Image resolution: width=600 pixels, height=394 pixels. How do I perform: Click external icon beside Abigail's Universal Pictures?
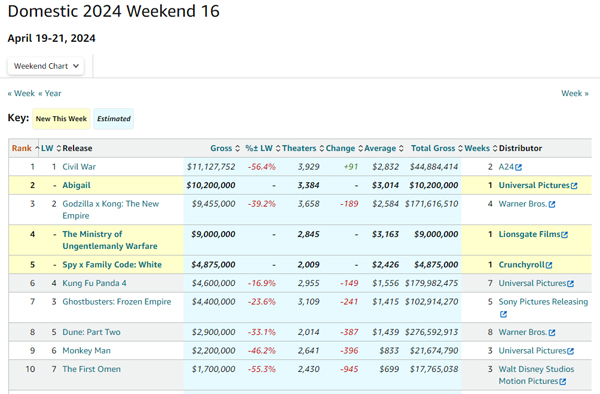tap(574, 186)
